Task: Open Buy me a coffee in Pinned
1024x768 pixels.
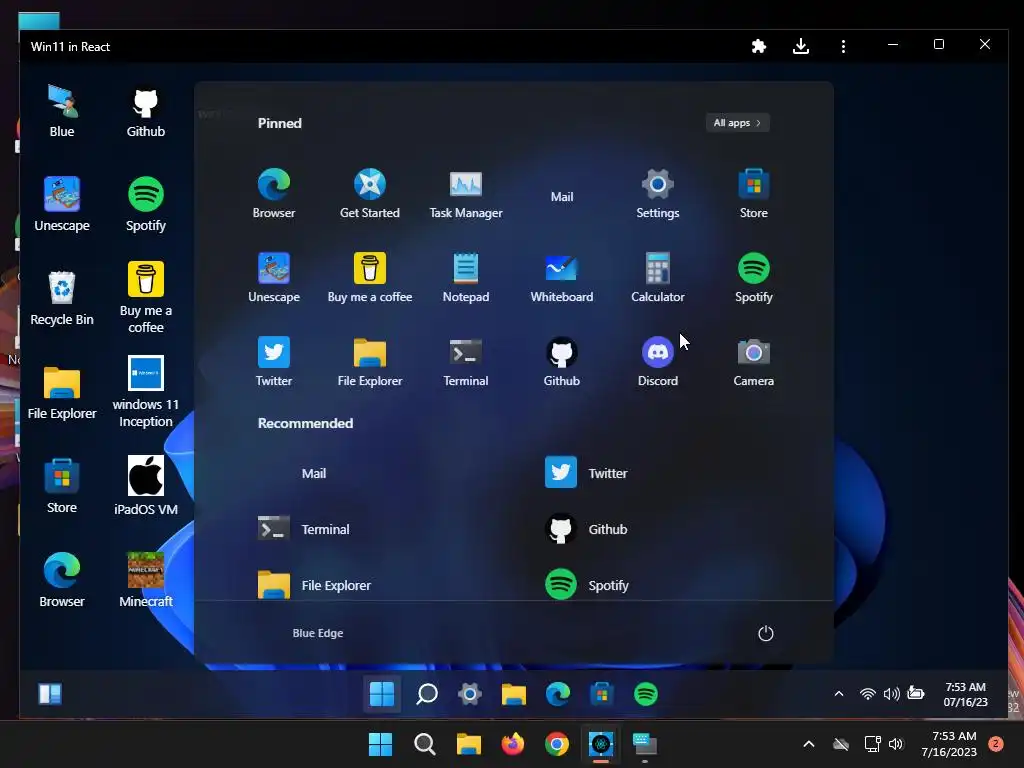Action: tap(370, 278)
